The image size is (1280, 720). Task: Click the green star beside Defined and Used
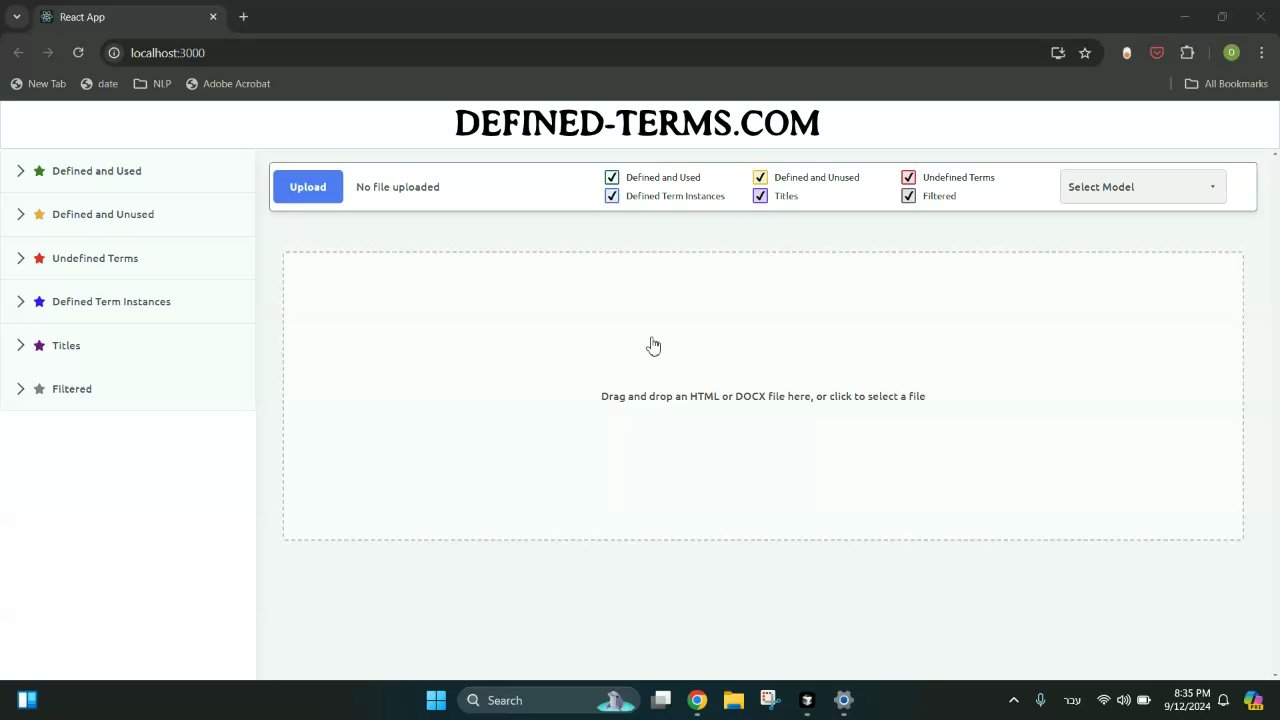point(39,171)
